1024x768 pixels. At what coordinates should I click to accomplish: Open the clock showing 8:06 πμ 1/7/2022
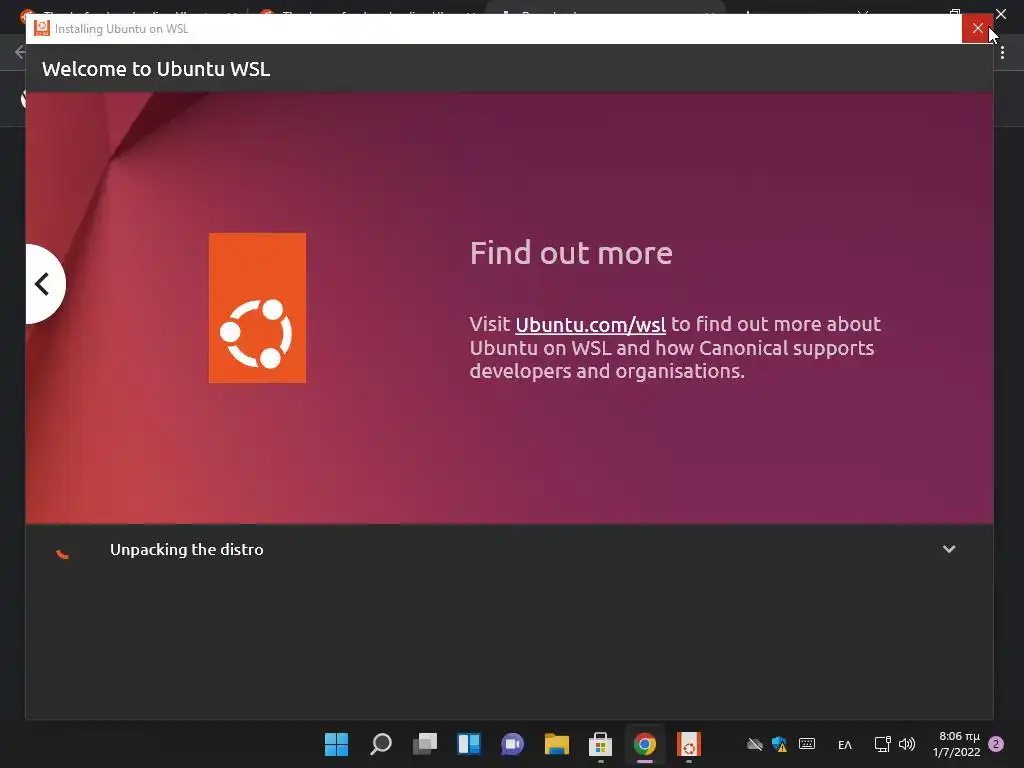click(957, 744)
